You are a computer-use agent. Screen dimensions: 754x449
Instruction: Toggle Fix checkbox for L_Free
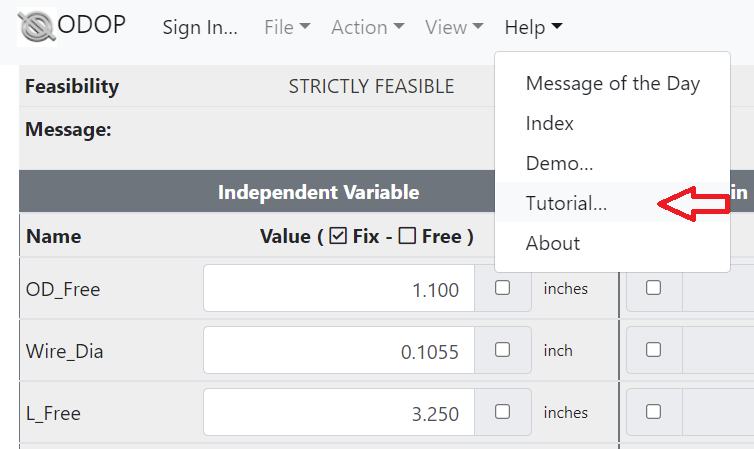pos(503,412)
